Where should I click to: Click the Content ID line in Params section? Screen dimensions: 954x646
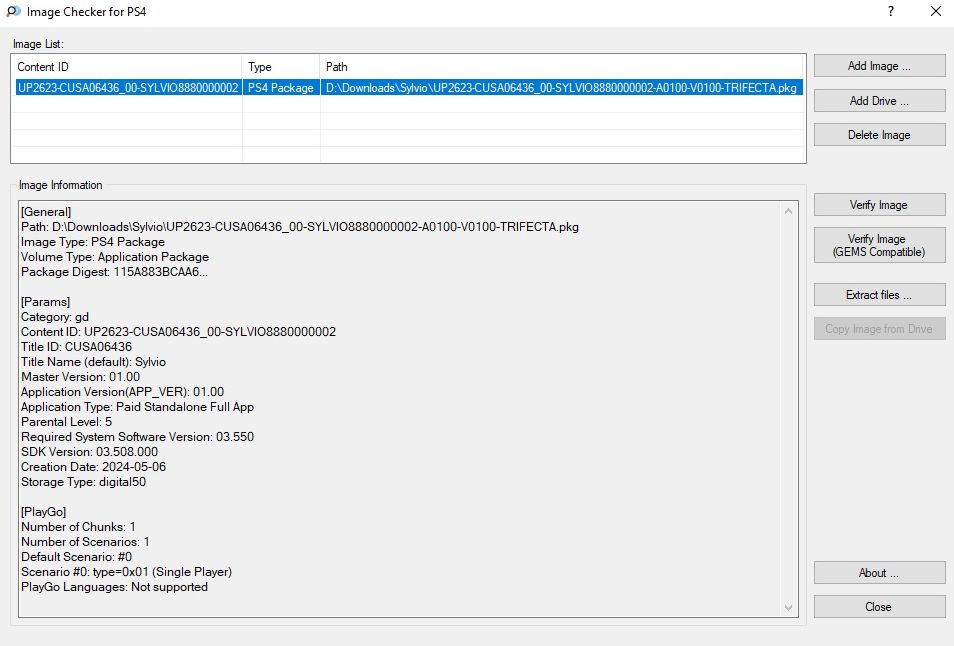tap(178, 332)
